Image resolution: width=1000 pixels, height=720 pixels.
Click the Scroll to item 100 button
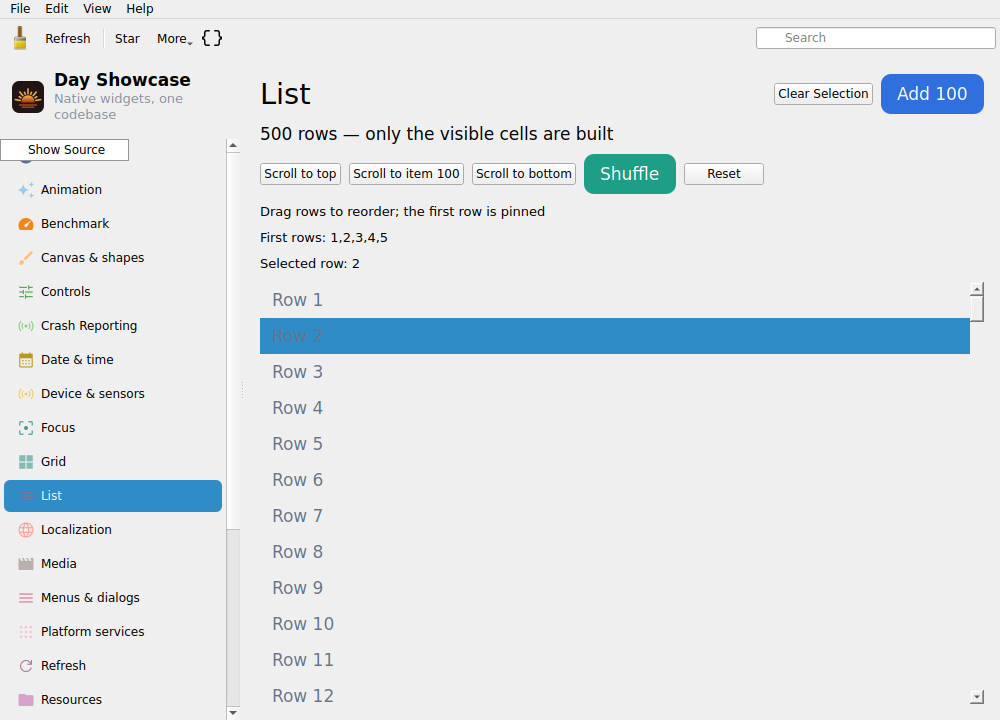[406, 174]
